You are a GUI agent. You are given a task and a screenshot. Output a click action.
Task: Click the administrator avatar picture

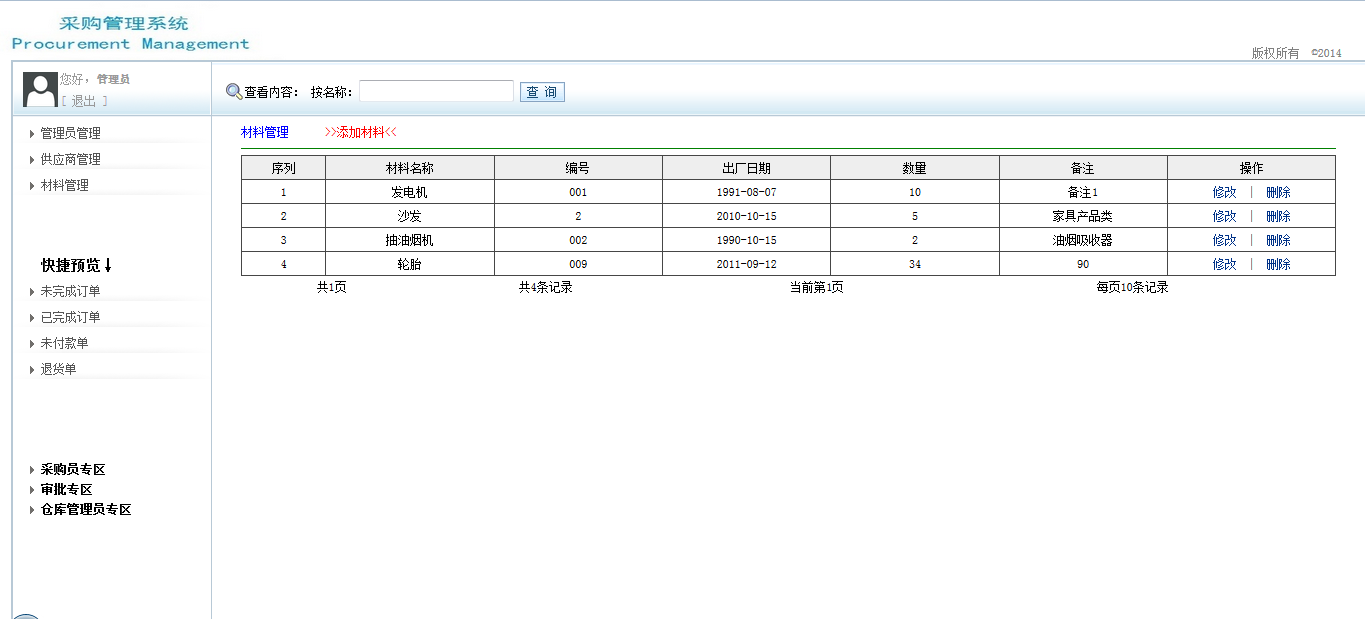click(40, 89)
